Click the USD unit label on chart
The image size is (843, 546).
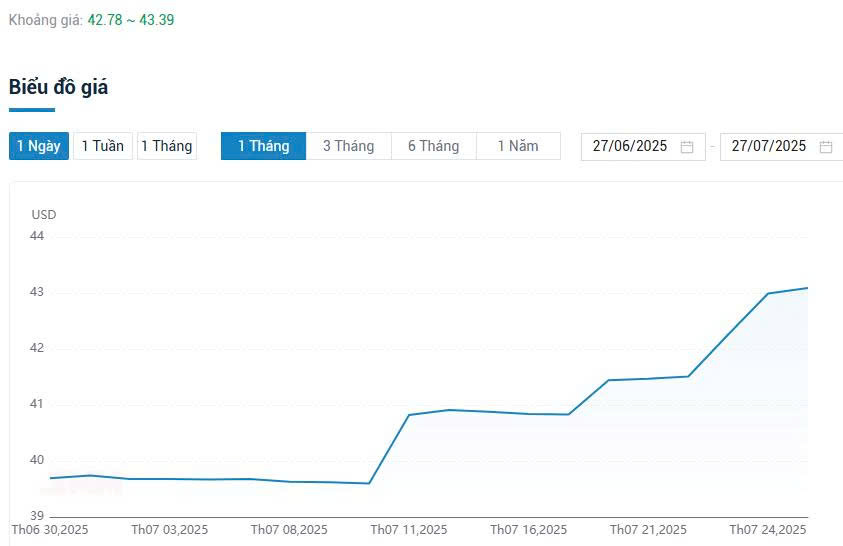(x=44, y=214)
